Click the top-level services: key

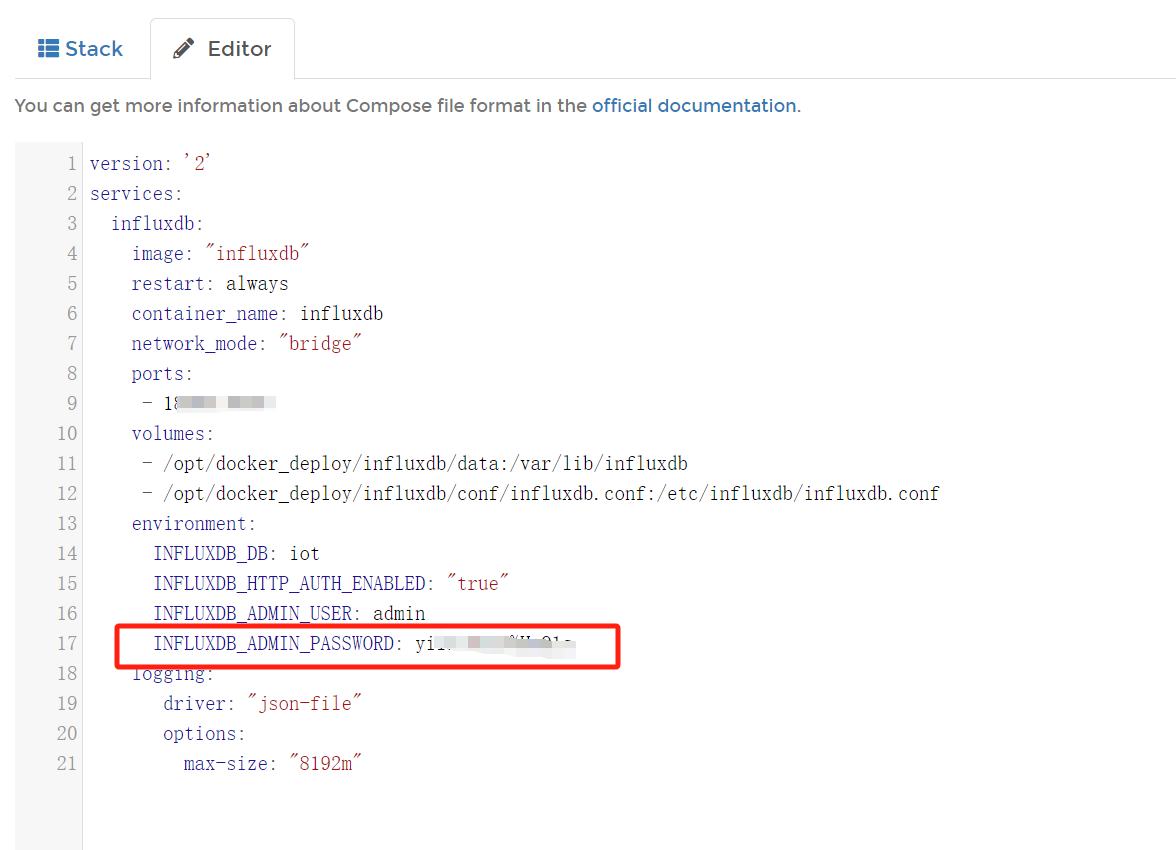(136, 193)
